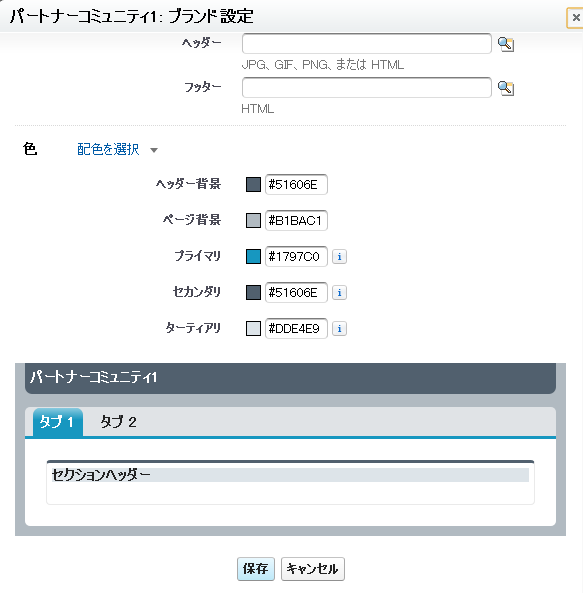Close the ブランド設定 dialog with X
The image size is (583, 593).
pyautogui.click(x=575, y=17)
